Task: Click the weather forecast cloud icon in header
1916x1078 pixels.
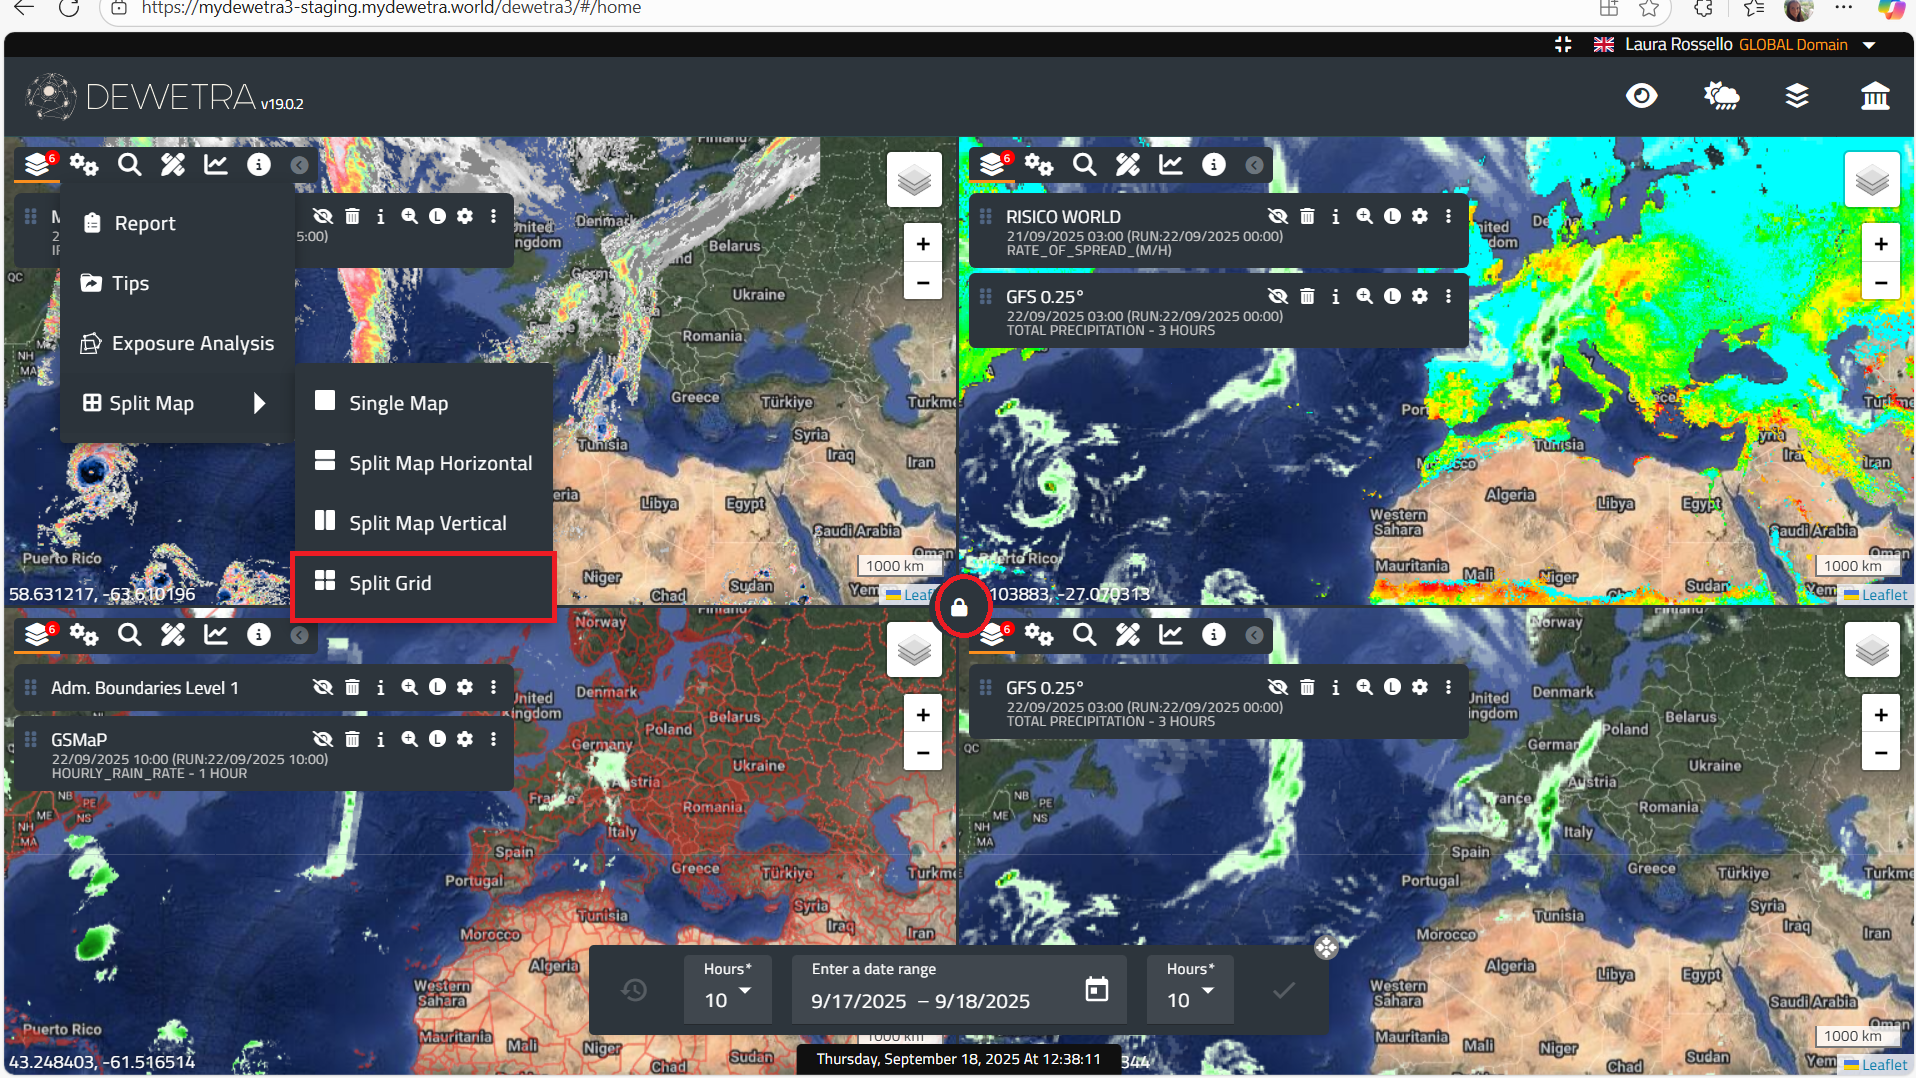Action: coord(1721,96)
